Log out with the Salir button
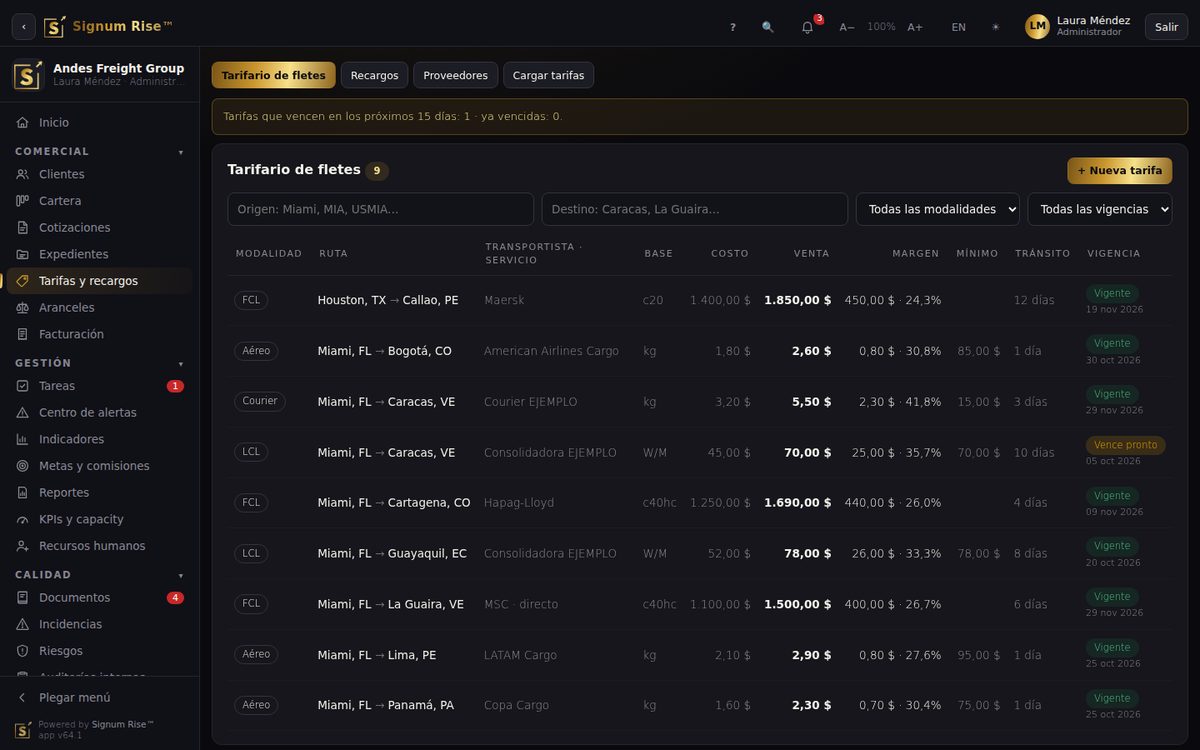 1167,27
